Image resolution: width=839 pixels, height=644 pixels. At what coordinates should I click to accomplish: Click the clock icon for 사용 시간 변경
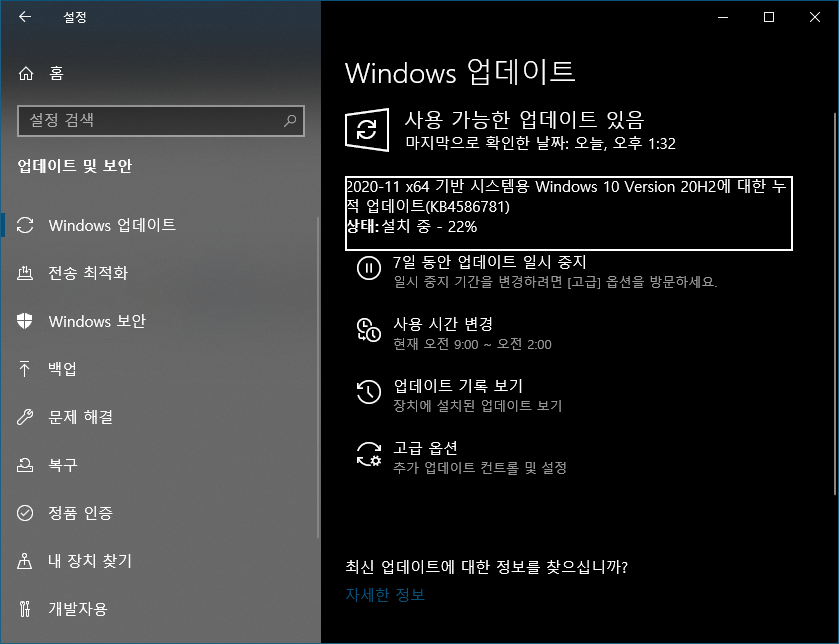369,329
